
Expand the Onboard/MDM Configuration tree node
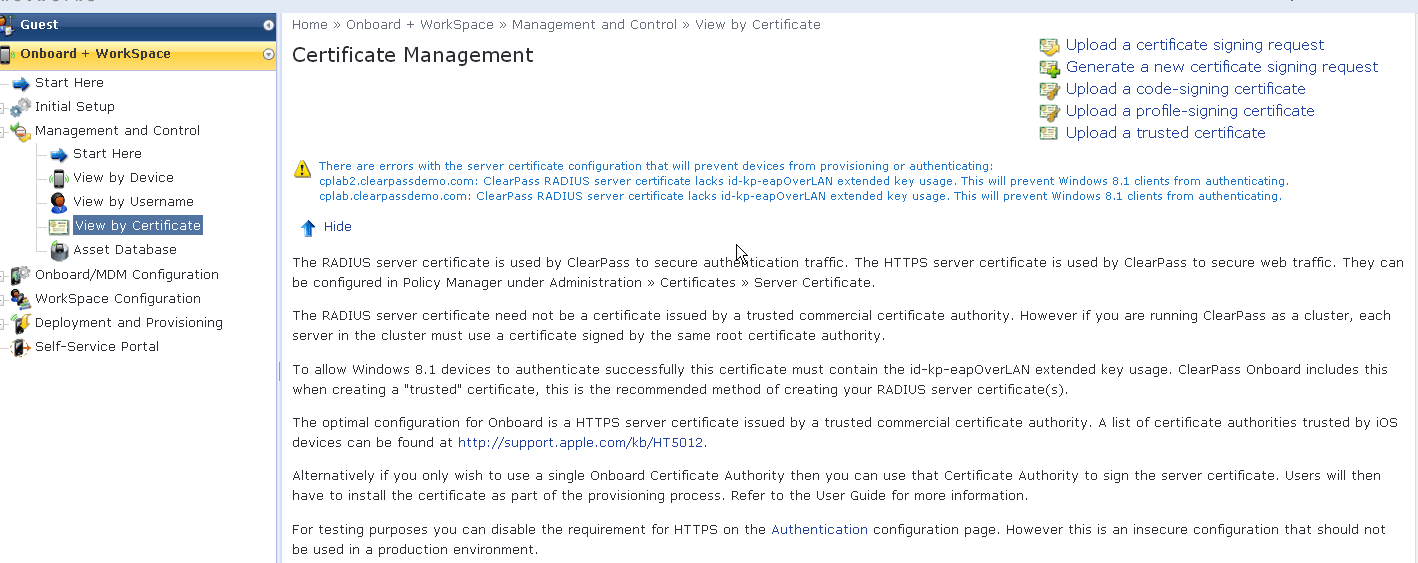coord(5,275)
